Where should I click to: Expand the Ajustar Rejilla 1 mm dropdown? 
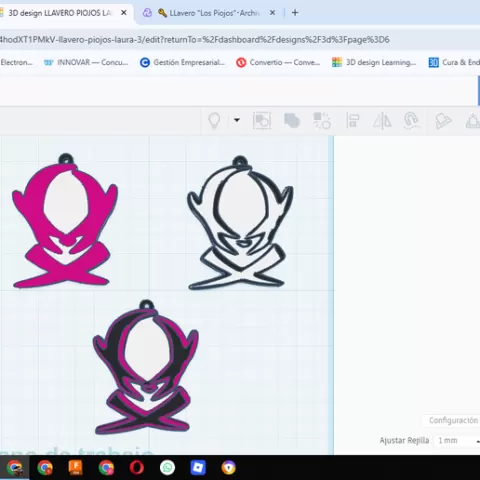(458, 441)
